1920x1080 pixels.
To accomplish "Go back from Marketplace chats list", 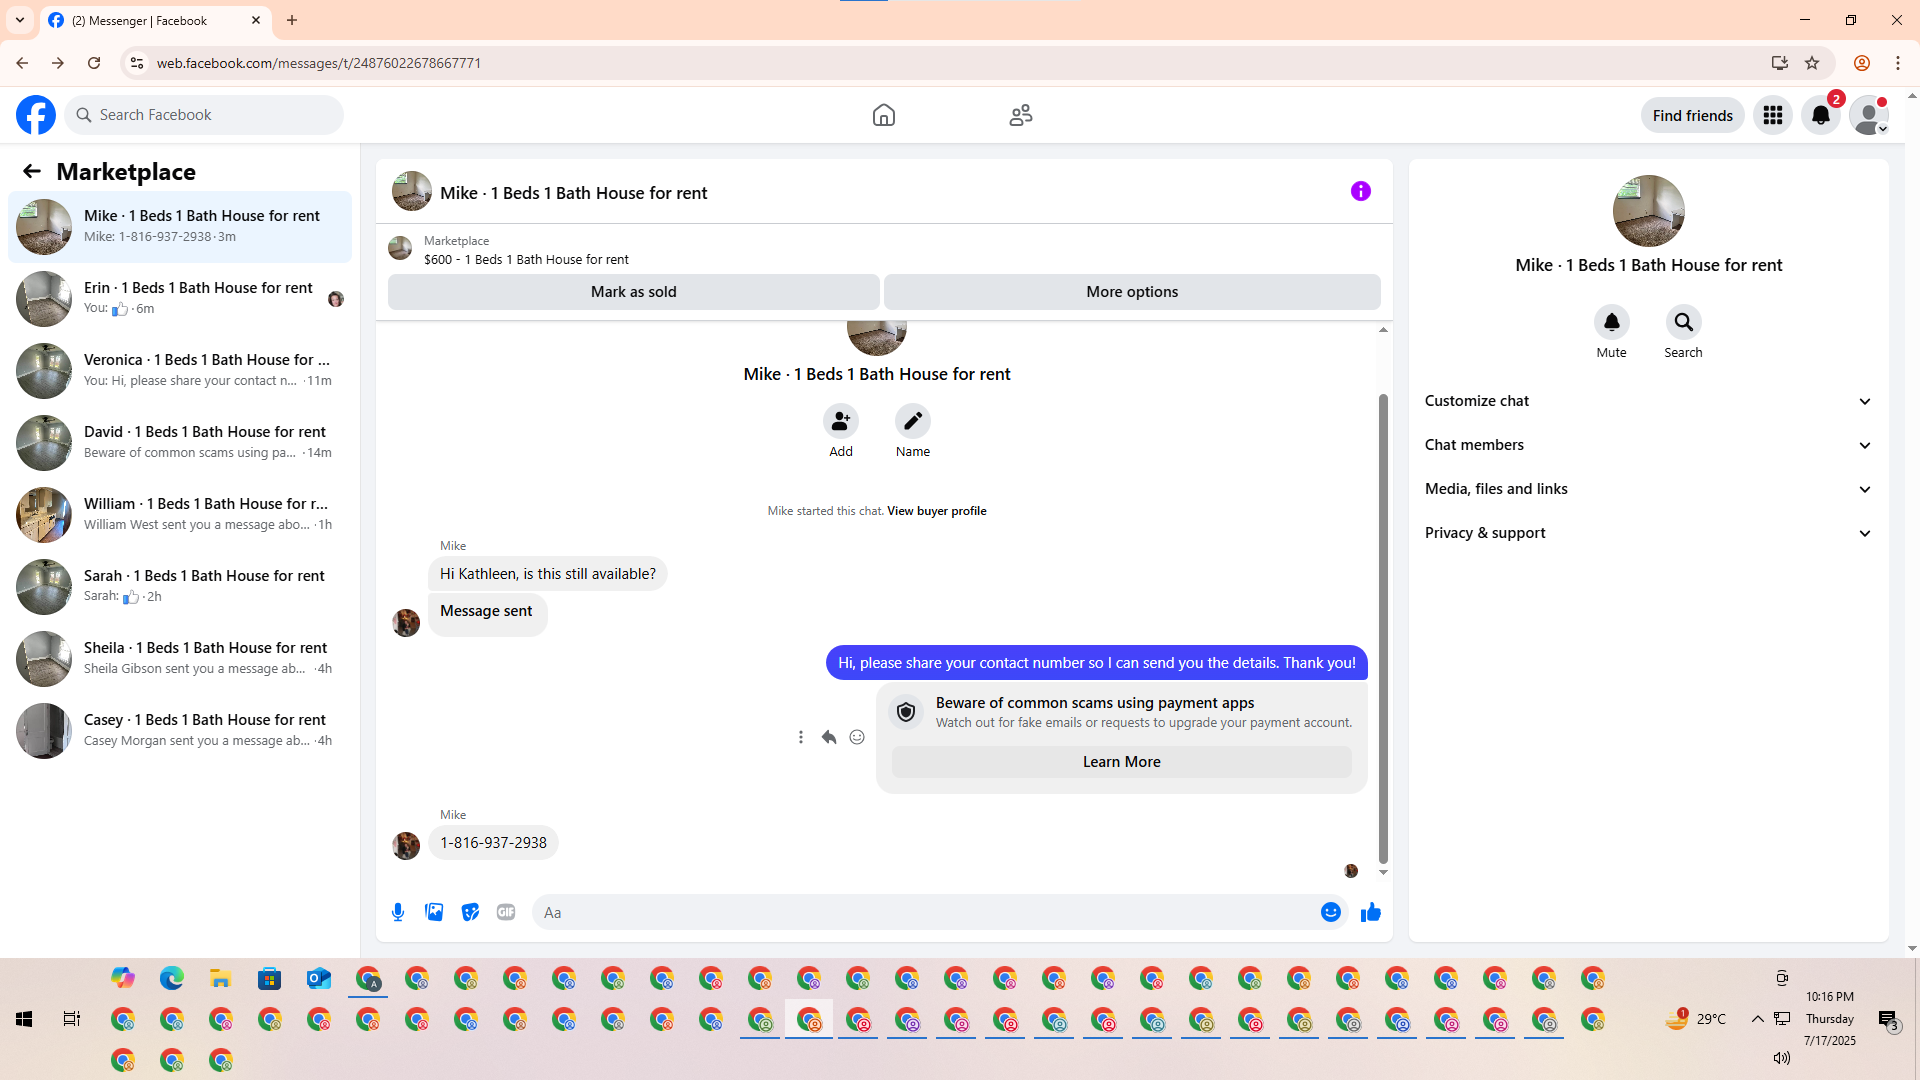I will point(32,171).
